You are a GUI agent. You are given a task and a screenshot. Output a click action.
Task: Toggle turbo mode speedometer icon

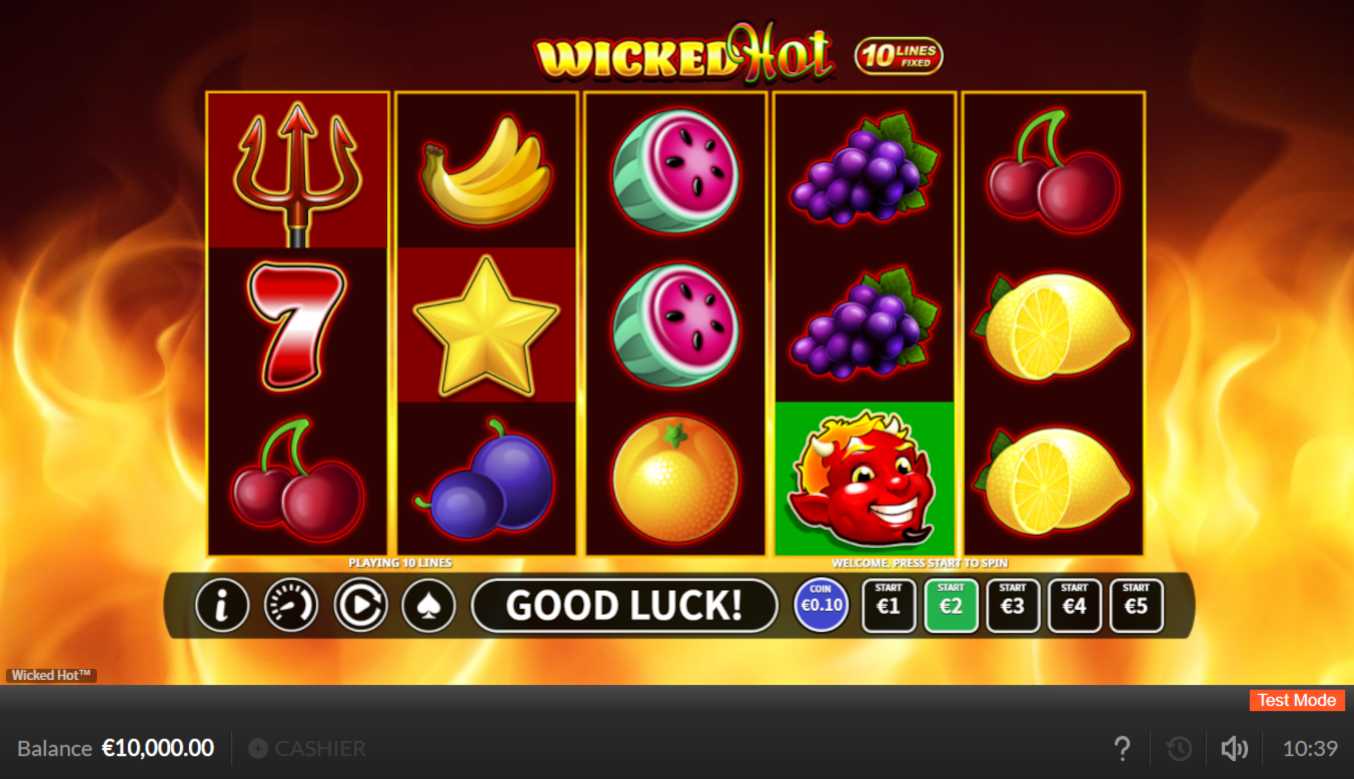coord(291,605)
